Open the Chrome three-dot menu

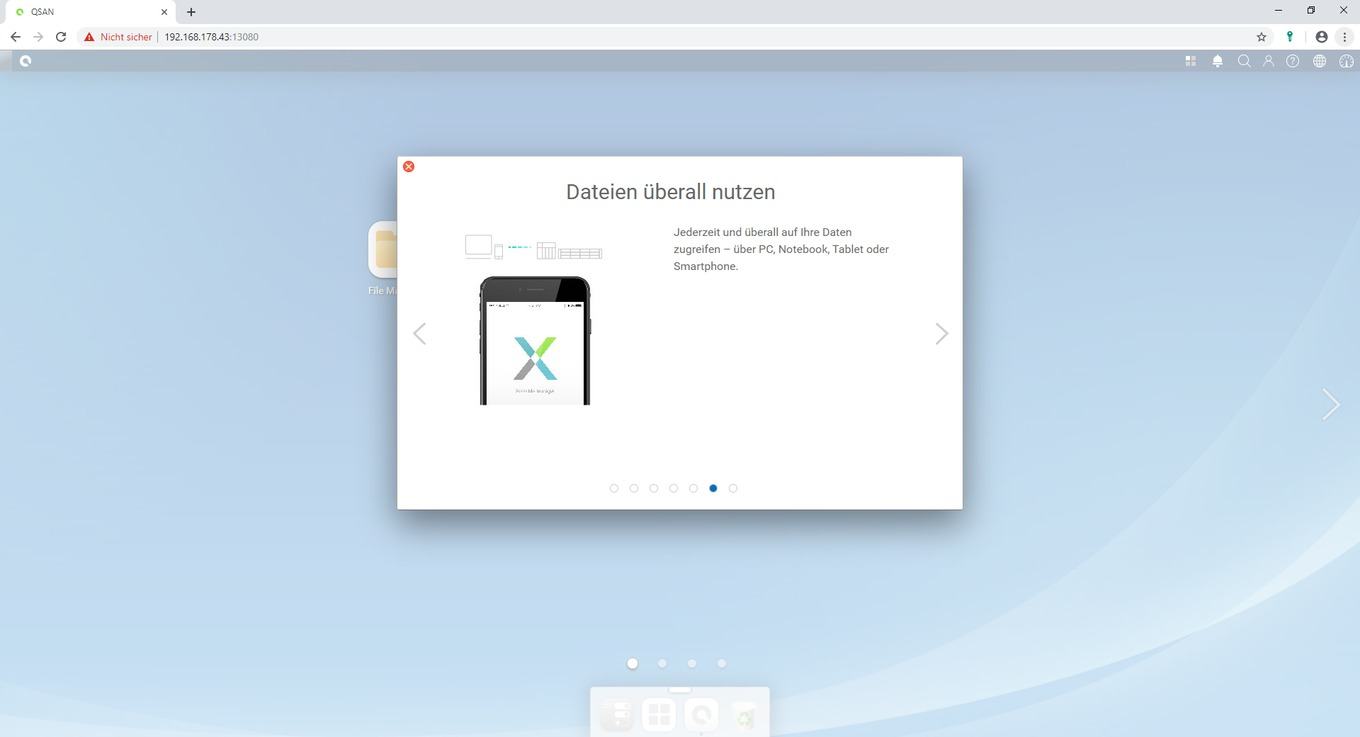[1345, 37]
